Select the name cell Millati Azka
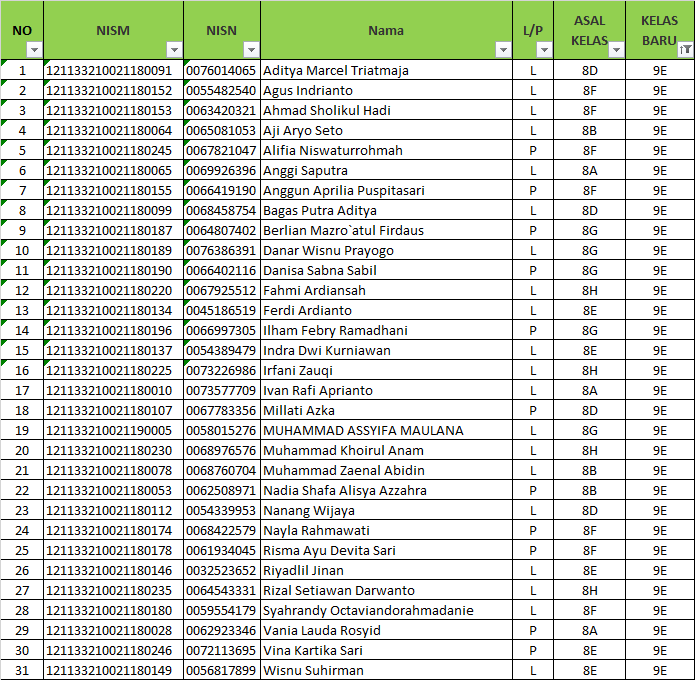Viewport: 695px width, 680px height. (x=387, y=410)
